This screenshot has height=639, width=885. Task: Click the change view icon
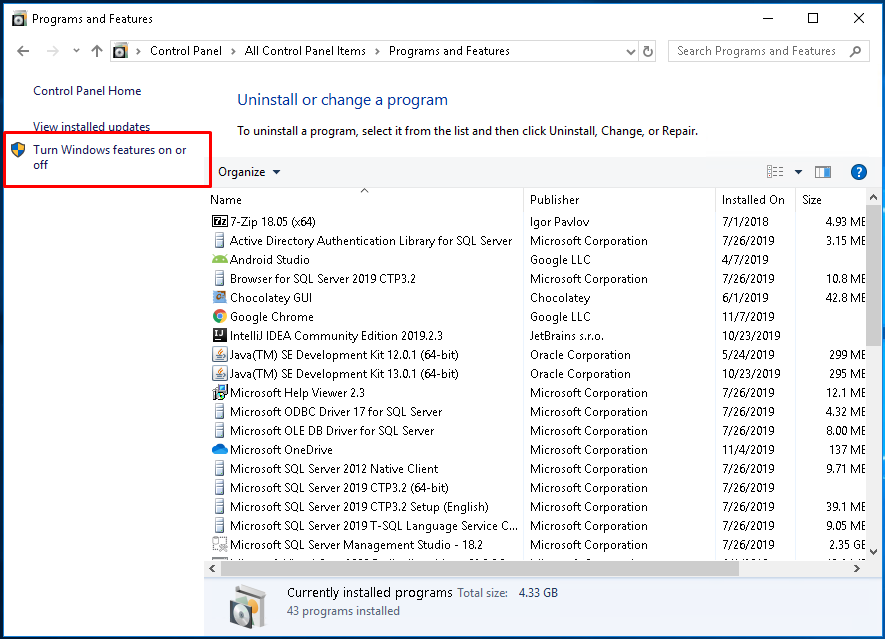[775, 172]
